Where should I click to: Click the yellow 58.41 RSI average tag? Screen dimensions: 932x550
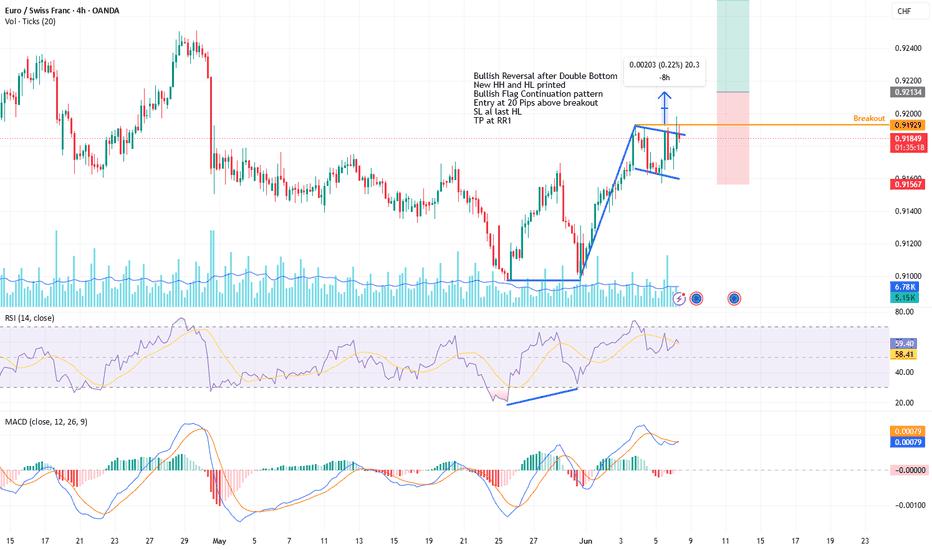coord(904,354)
